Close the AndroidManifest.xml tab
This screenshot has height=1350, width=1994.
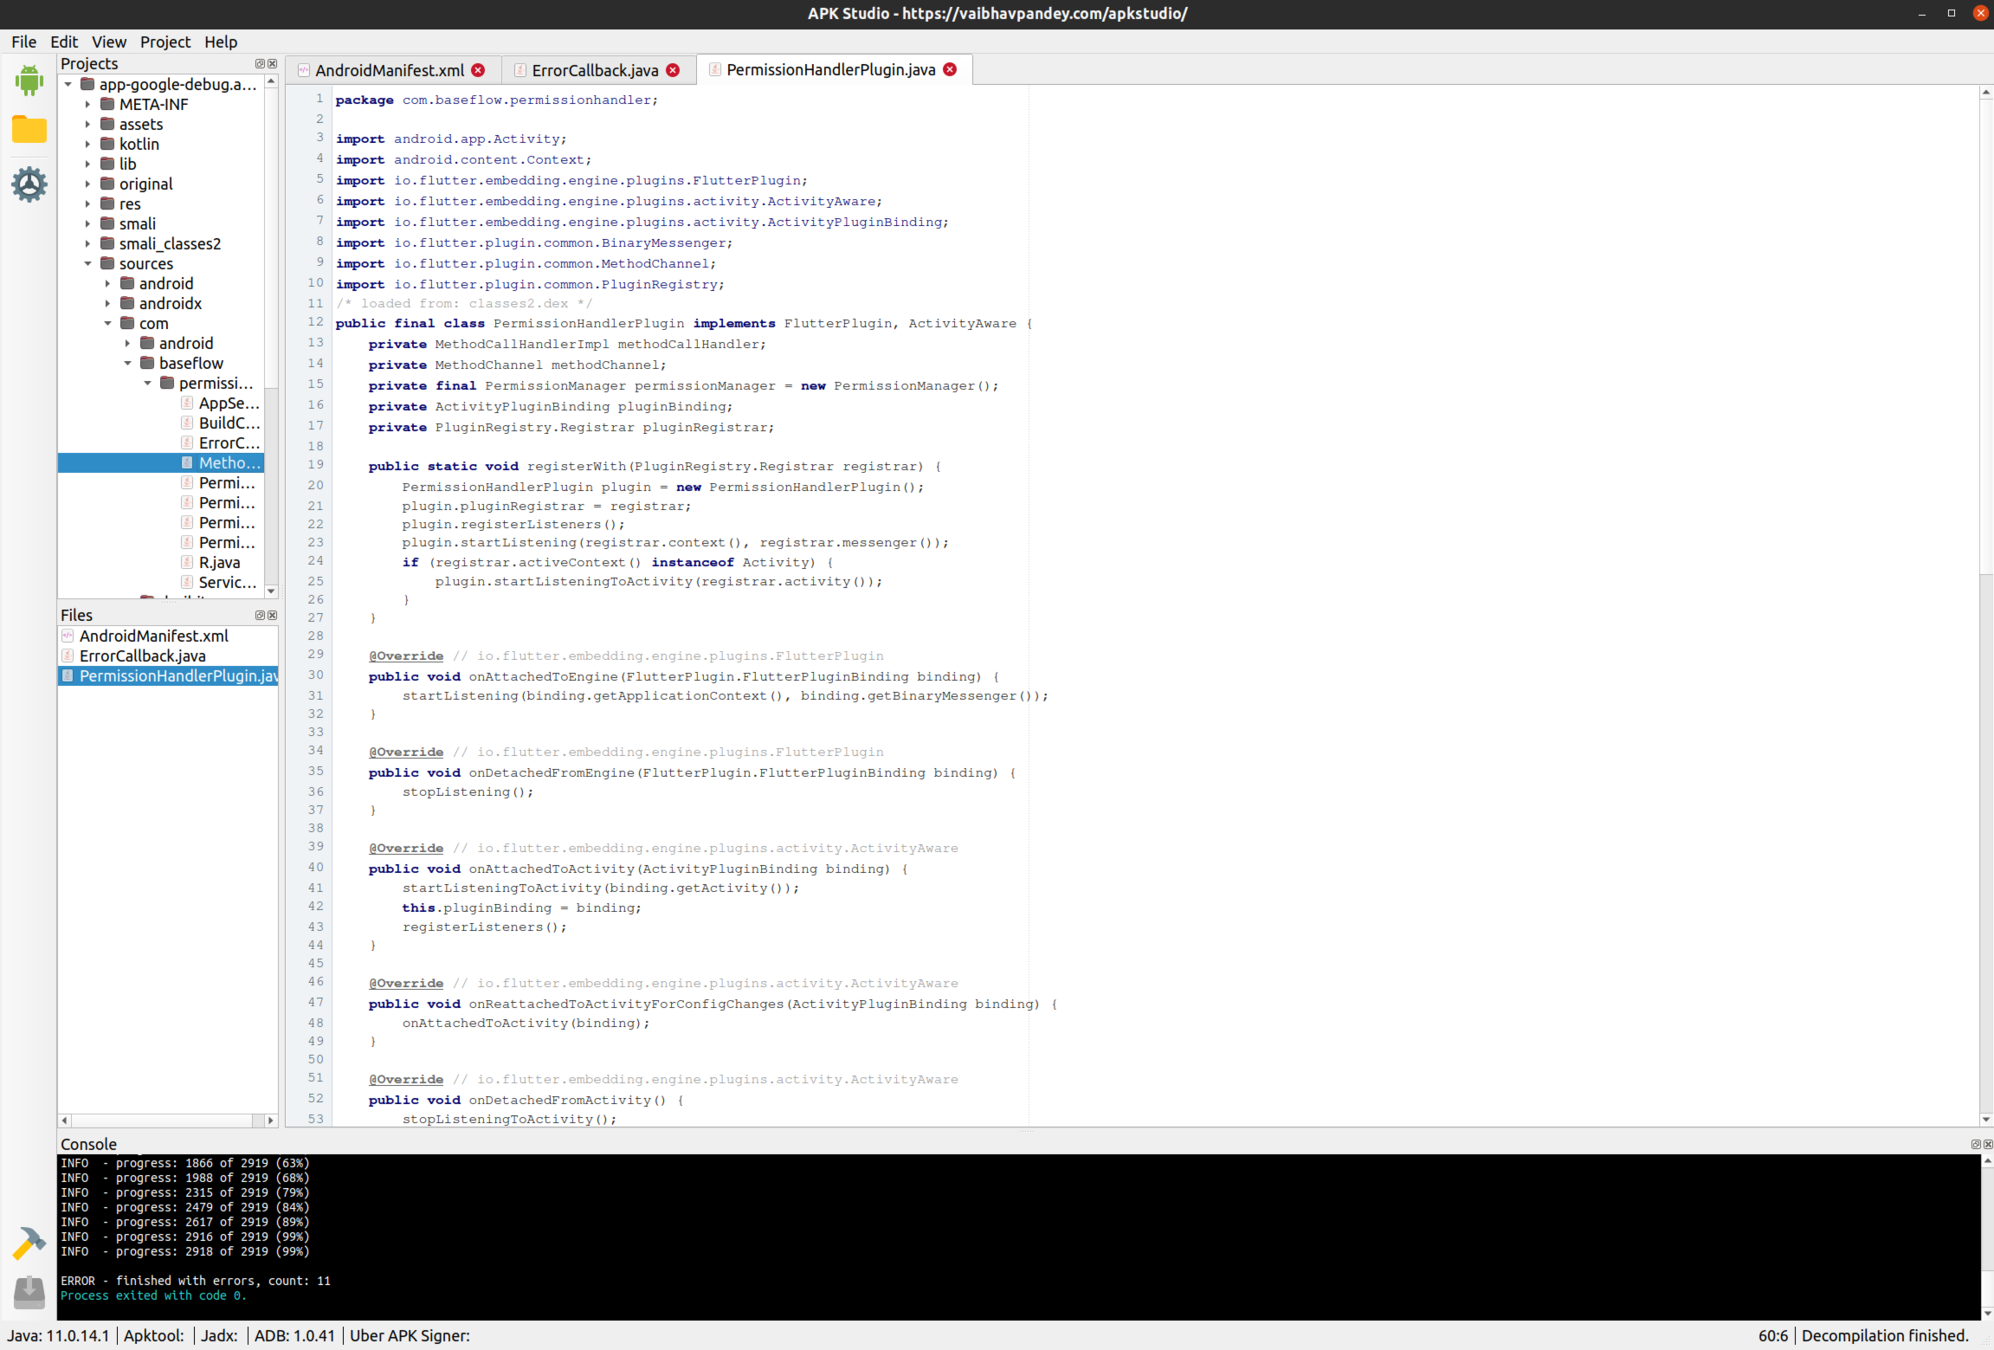click(478, 70)
